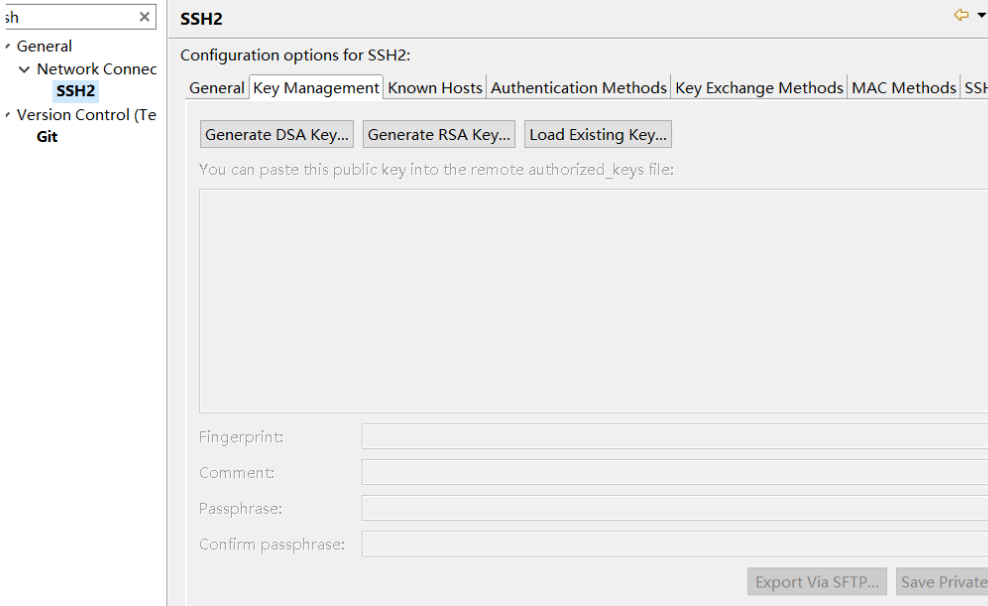Collapse the Version Control tree node
The height and width of the screenshot is (606, 988).
tap(7, 115)
